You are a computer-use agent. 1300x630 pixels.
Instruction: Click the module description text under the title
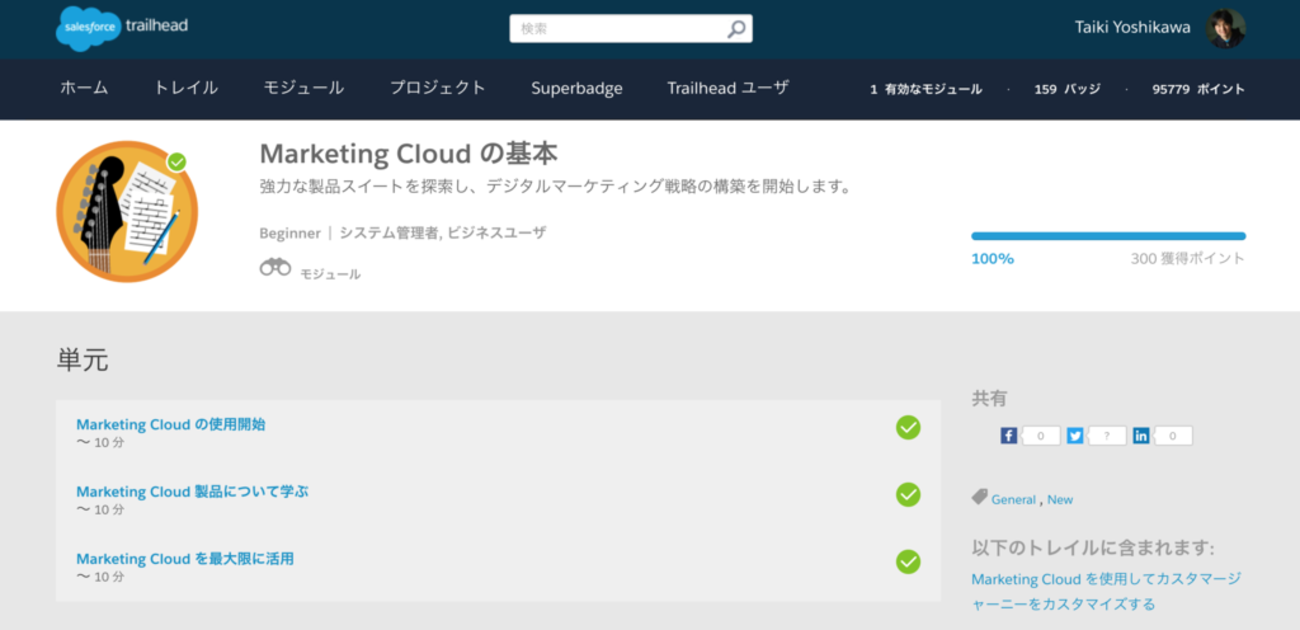point(555,186)
